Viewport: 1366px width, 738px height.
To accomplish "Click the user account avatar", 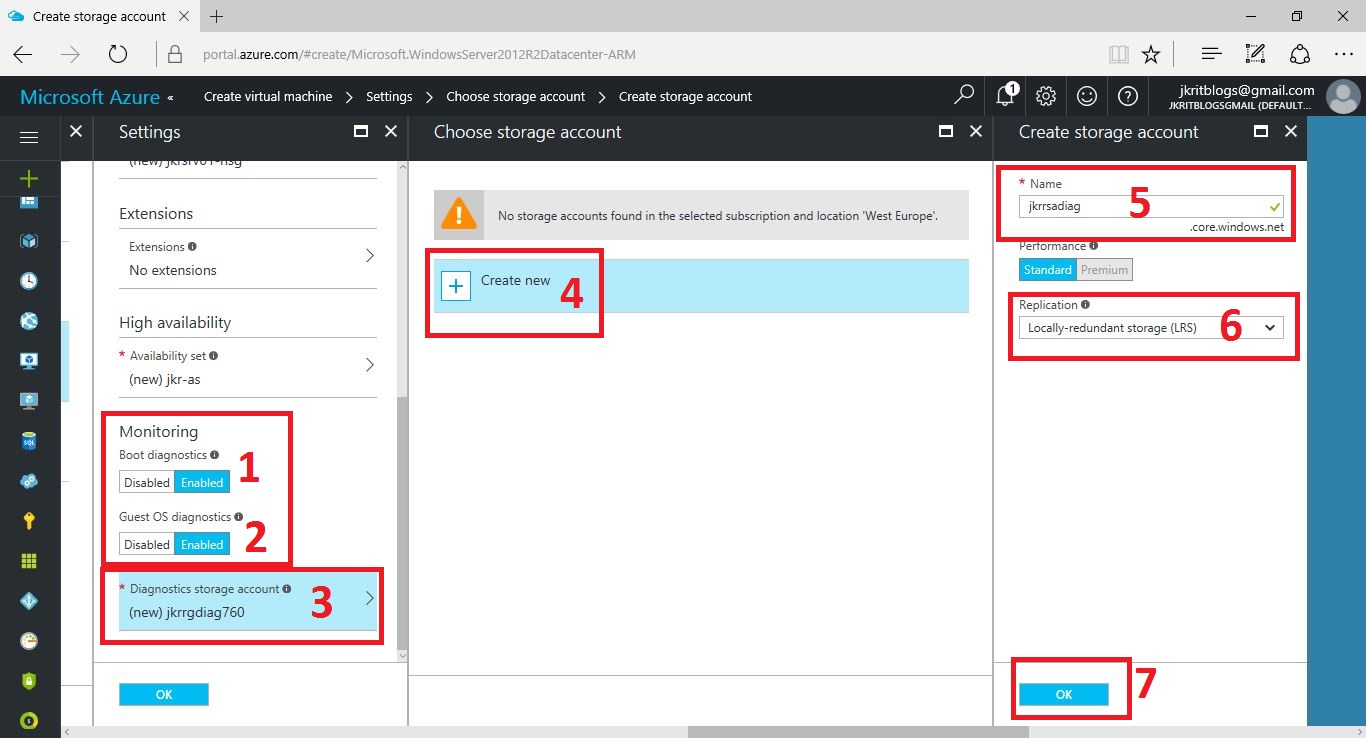I will click(1342, 97).
